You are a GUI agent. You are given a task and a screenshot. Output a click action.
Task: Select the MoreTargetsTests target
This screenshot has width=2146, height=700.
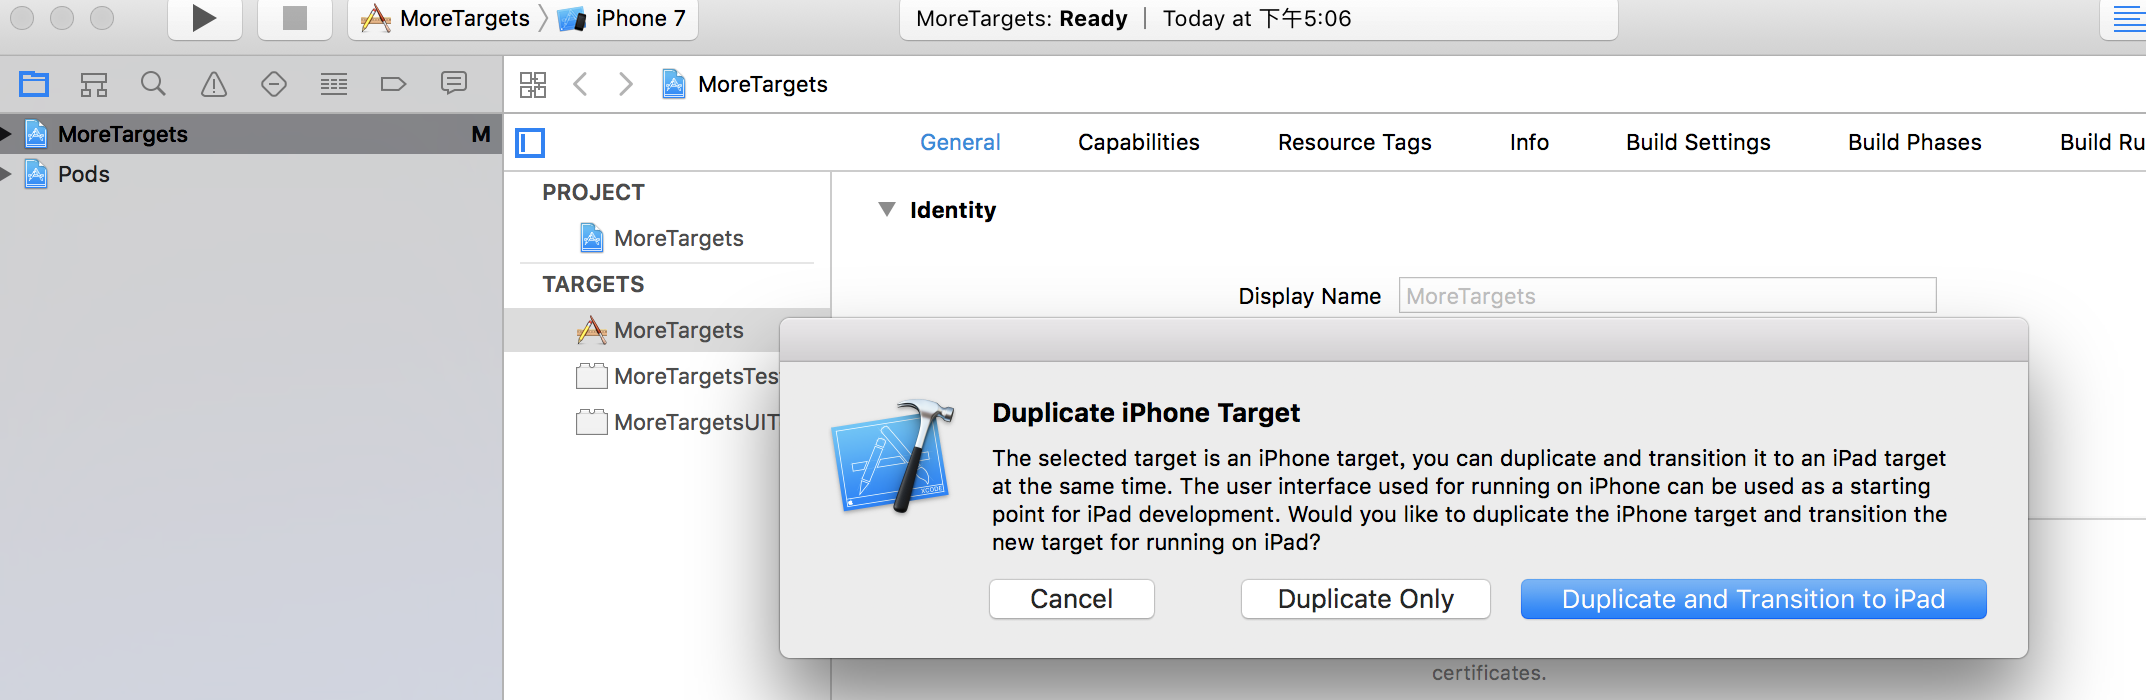pyautogui.click(x=677, y=376)
